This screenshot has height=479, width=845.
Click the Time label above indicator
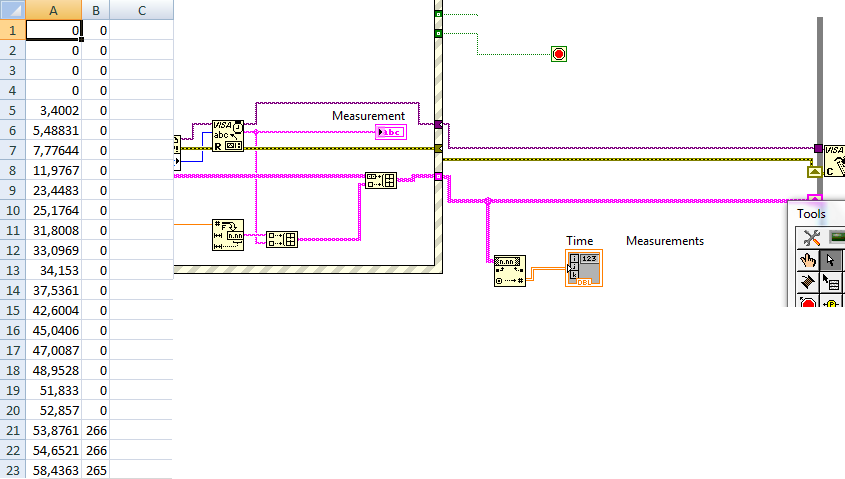[x=579, y=241]
